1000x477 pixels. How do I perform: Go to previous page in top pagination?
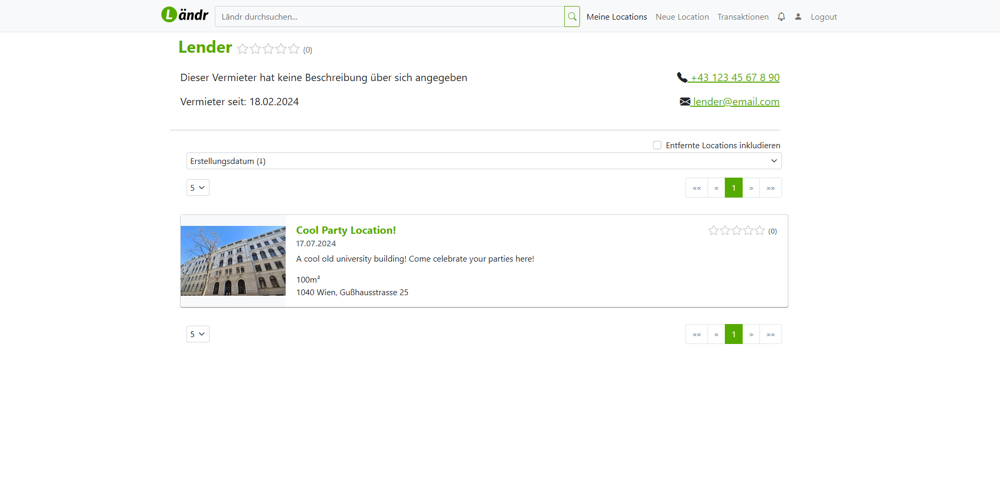tap(716, 187)
